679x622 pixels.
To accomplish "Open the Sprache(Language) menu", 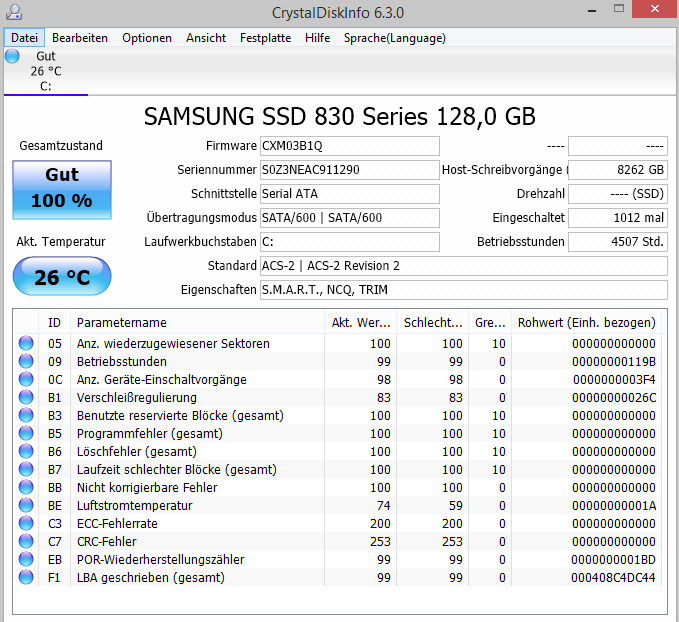I will pos(394,38).
